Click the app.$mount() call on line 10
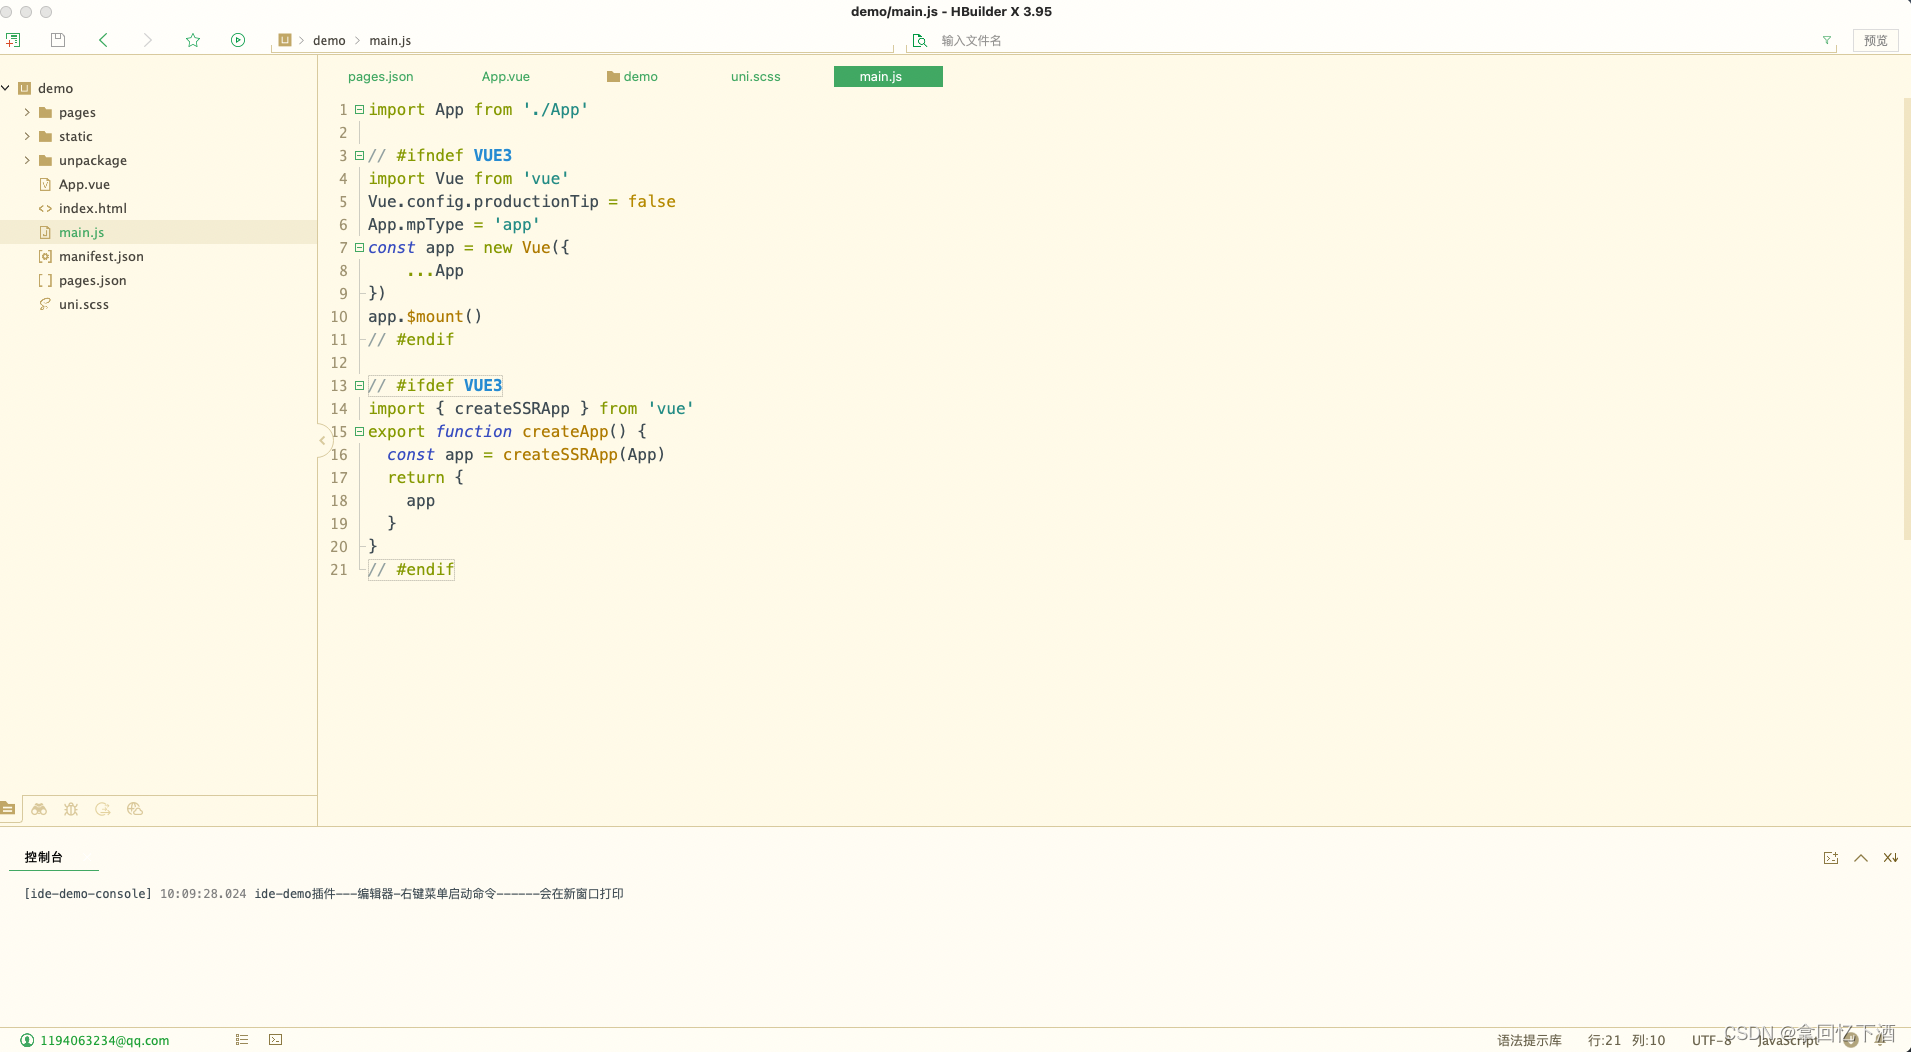 [425, 317]
